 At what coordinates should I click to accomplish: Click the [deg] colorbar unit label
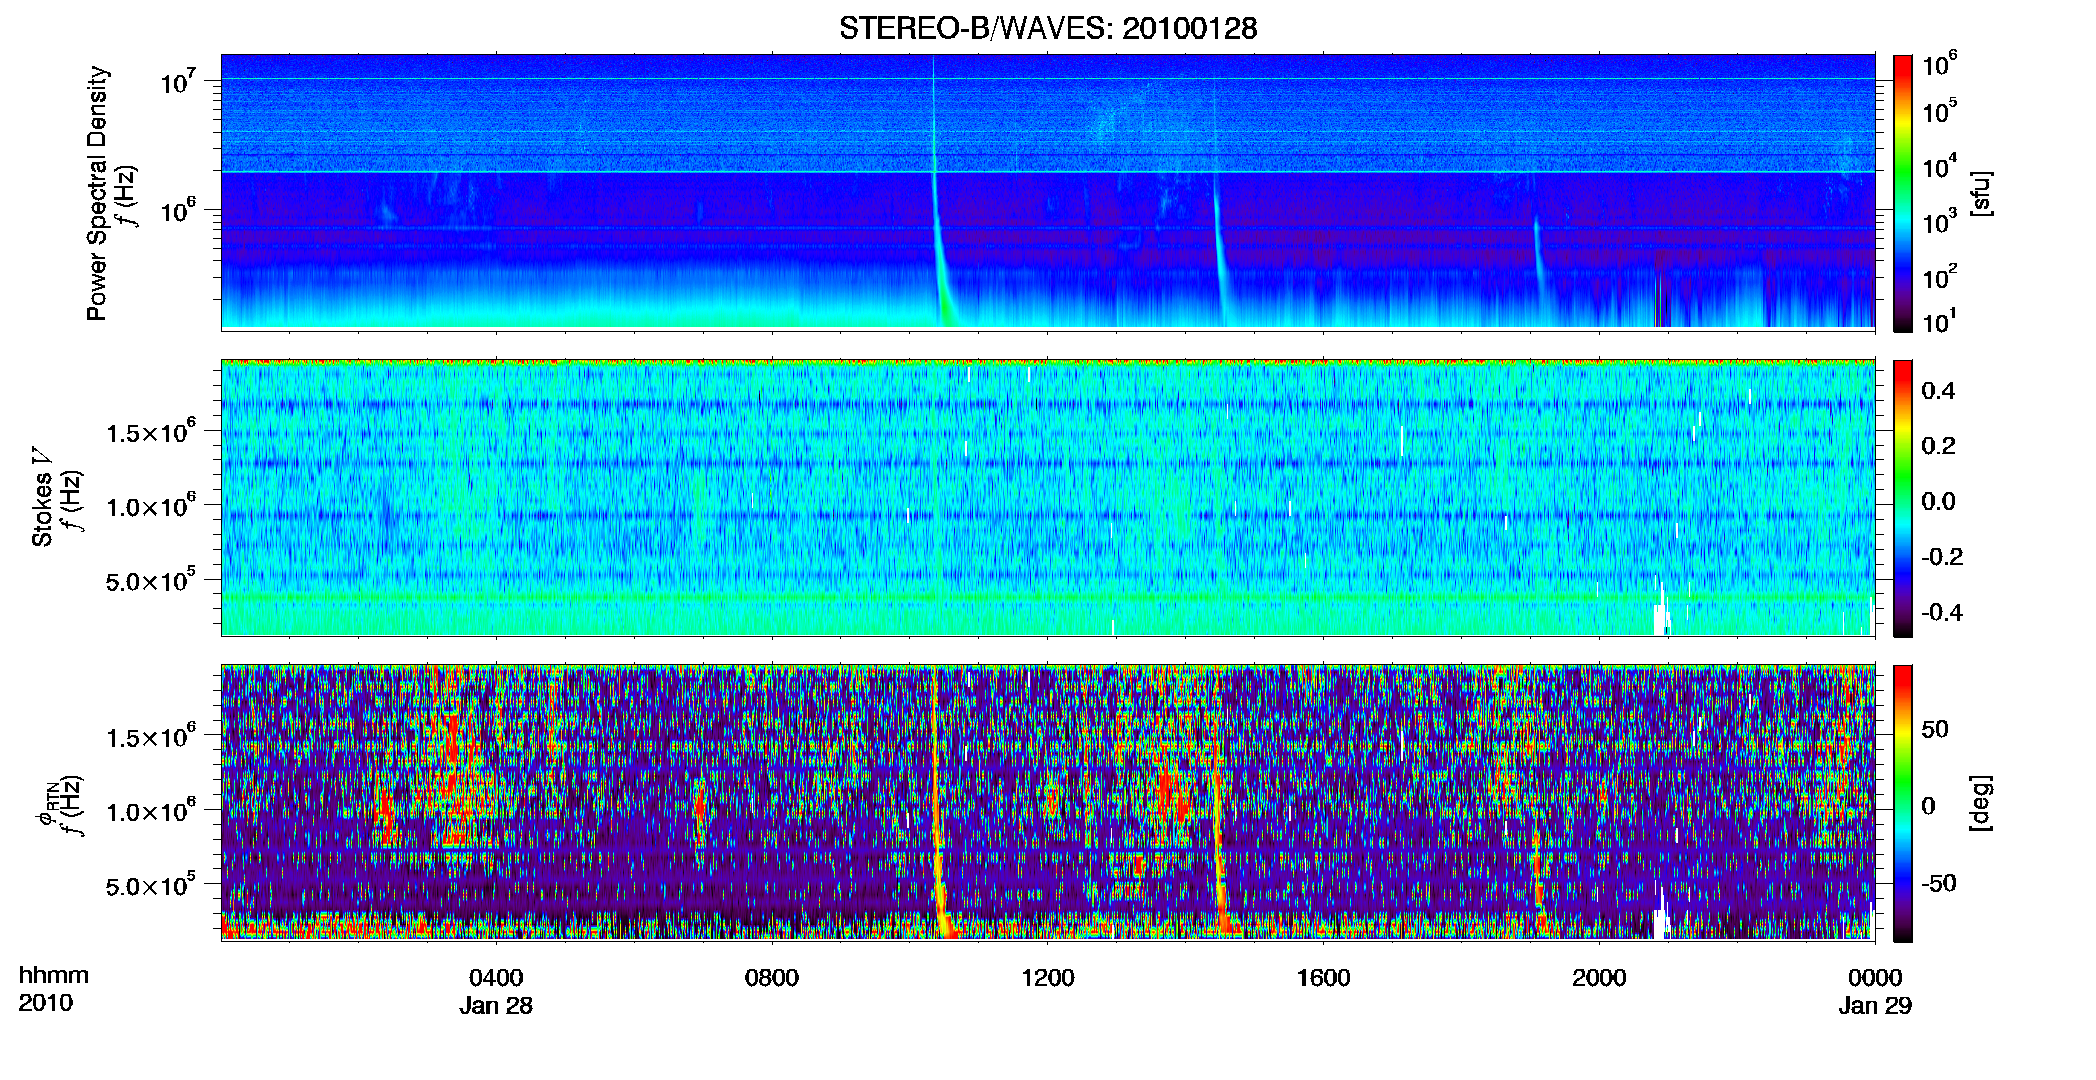coord(1980,803)
